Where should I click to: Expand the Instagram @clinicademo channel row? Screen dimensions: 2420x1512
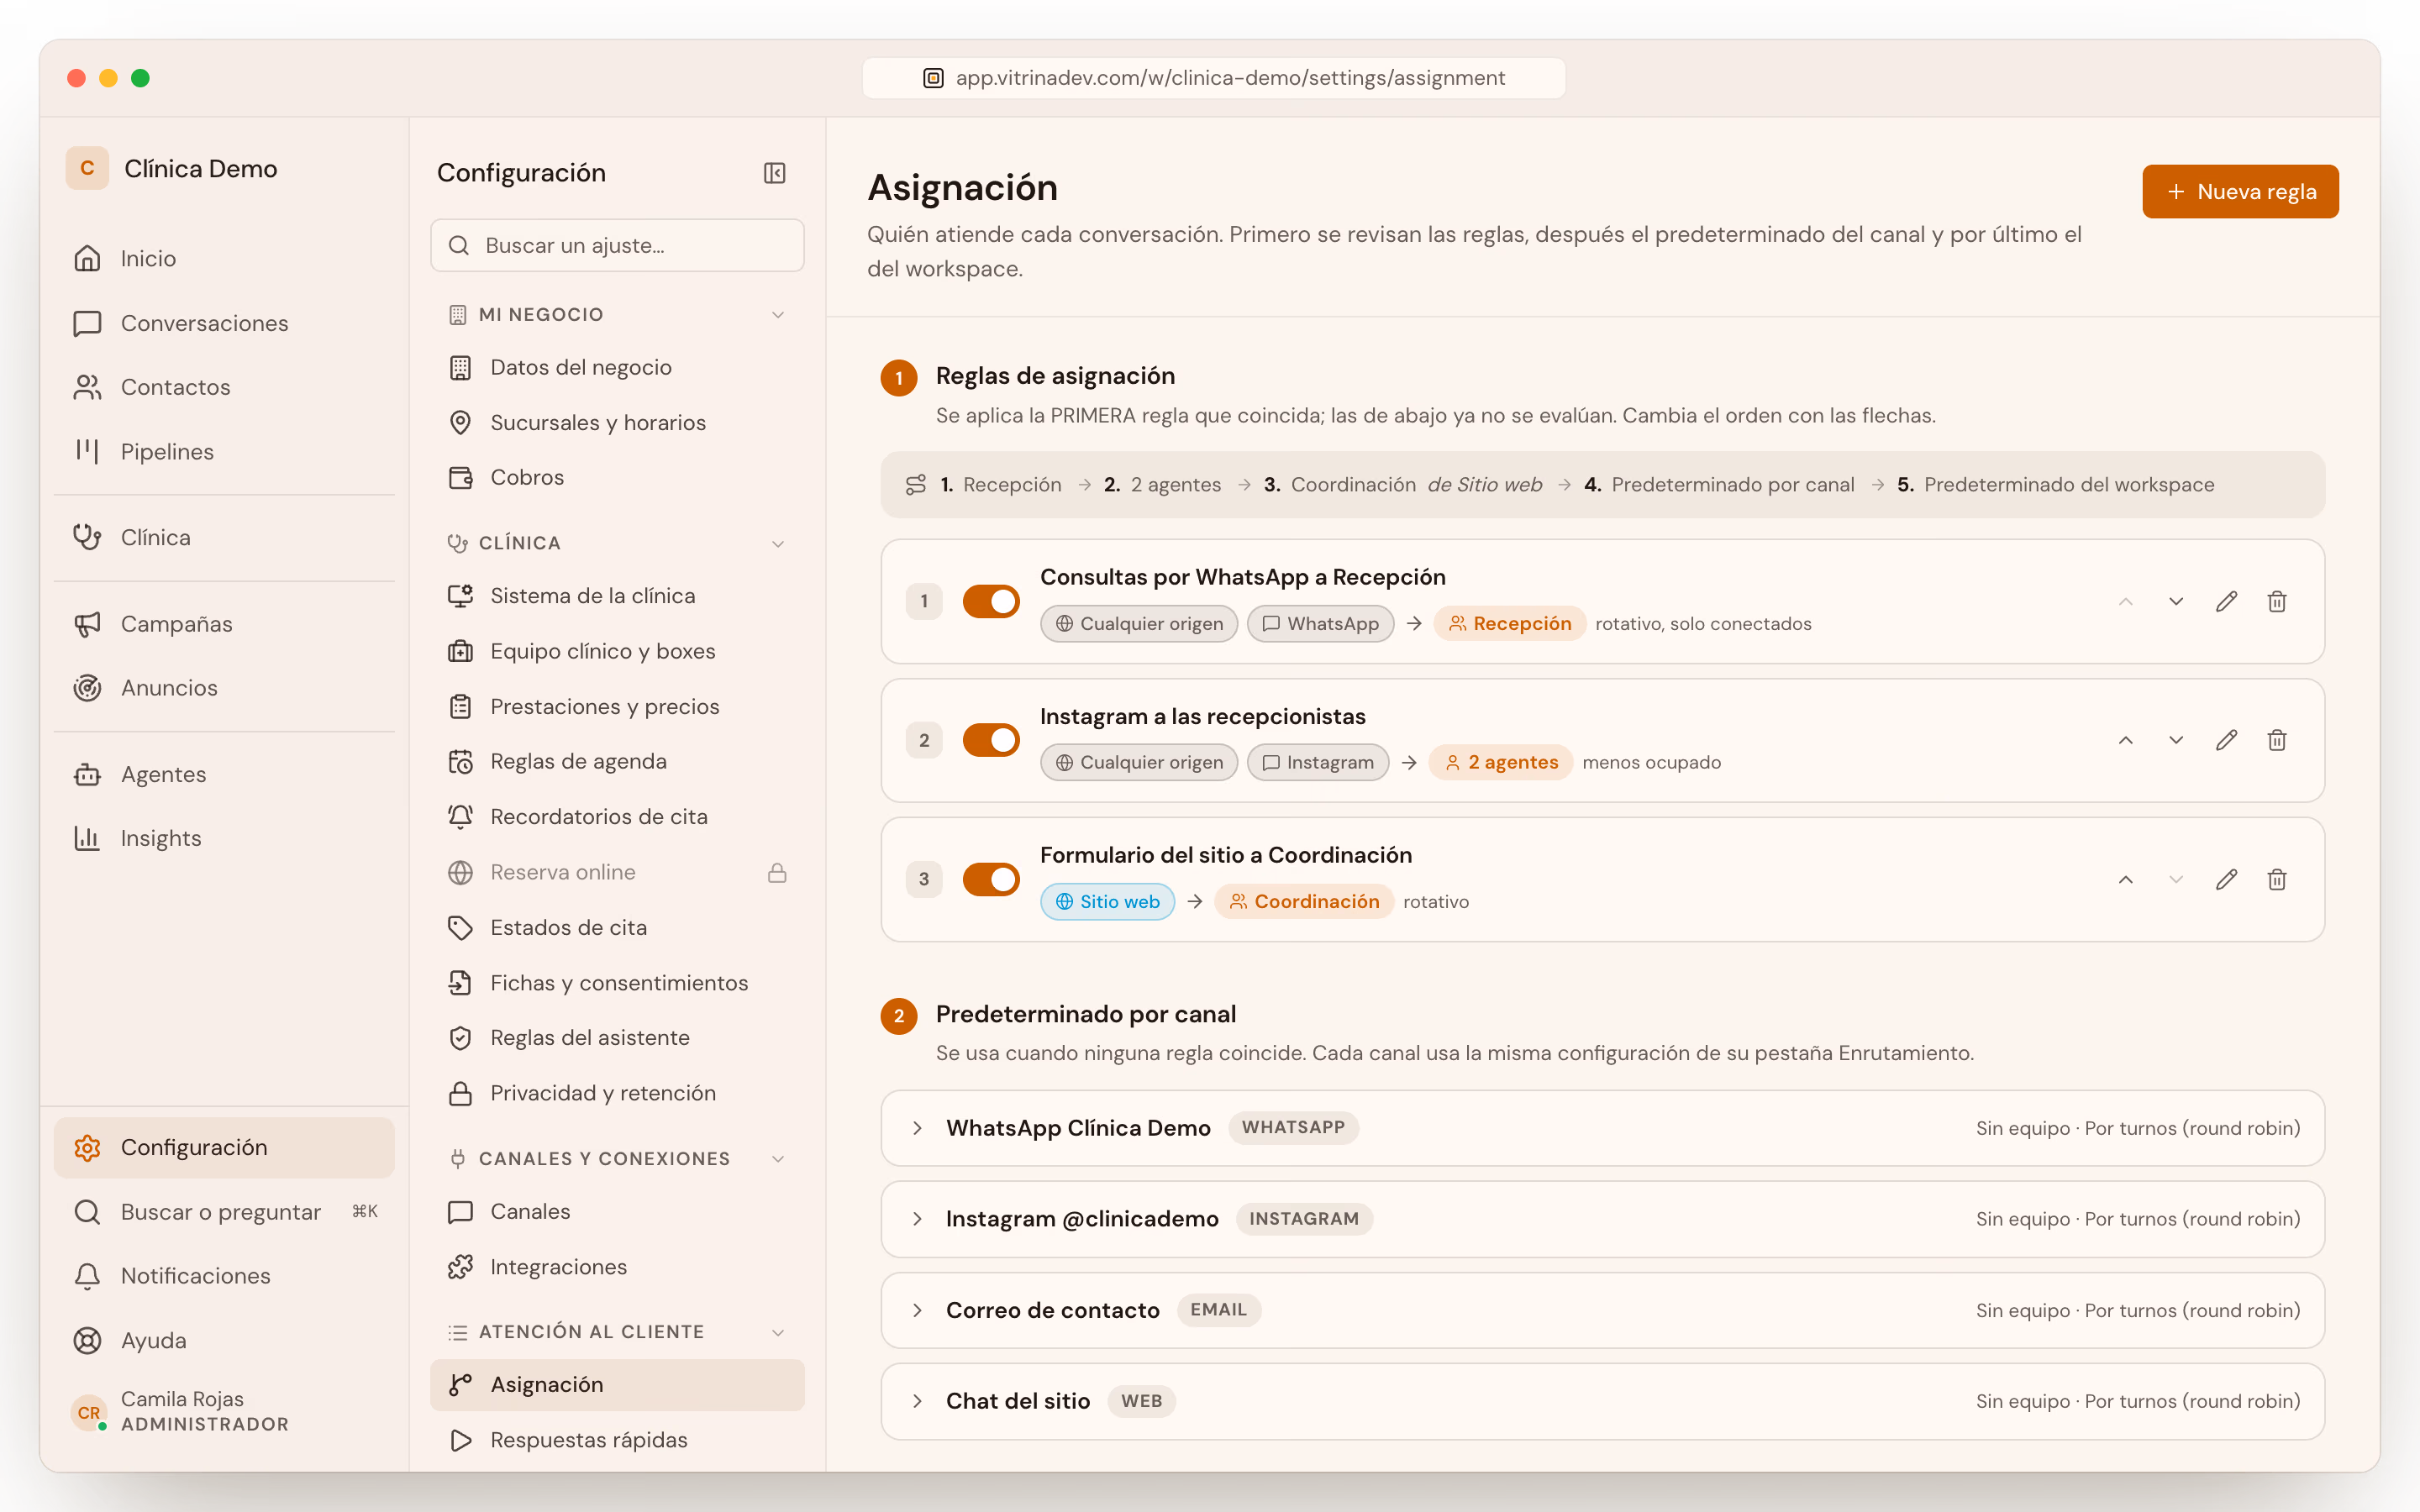[1602, 1219]
